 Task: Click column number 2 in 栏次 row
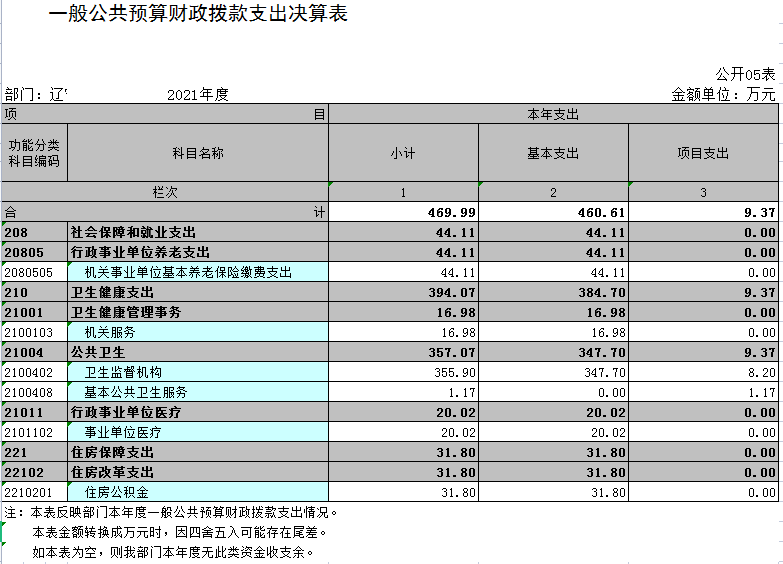[553, 192]
